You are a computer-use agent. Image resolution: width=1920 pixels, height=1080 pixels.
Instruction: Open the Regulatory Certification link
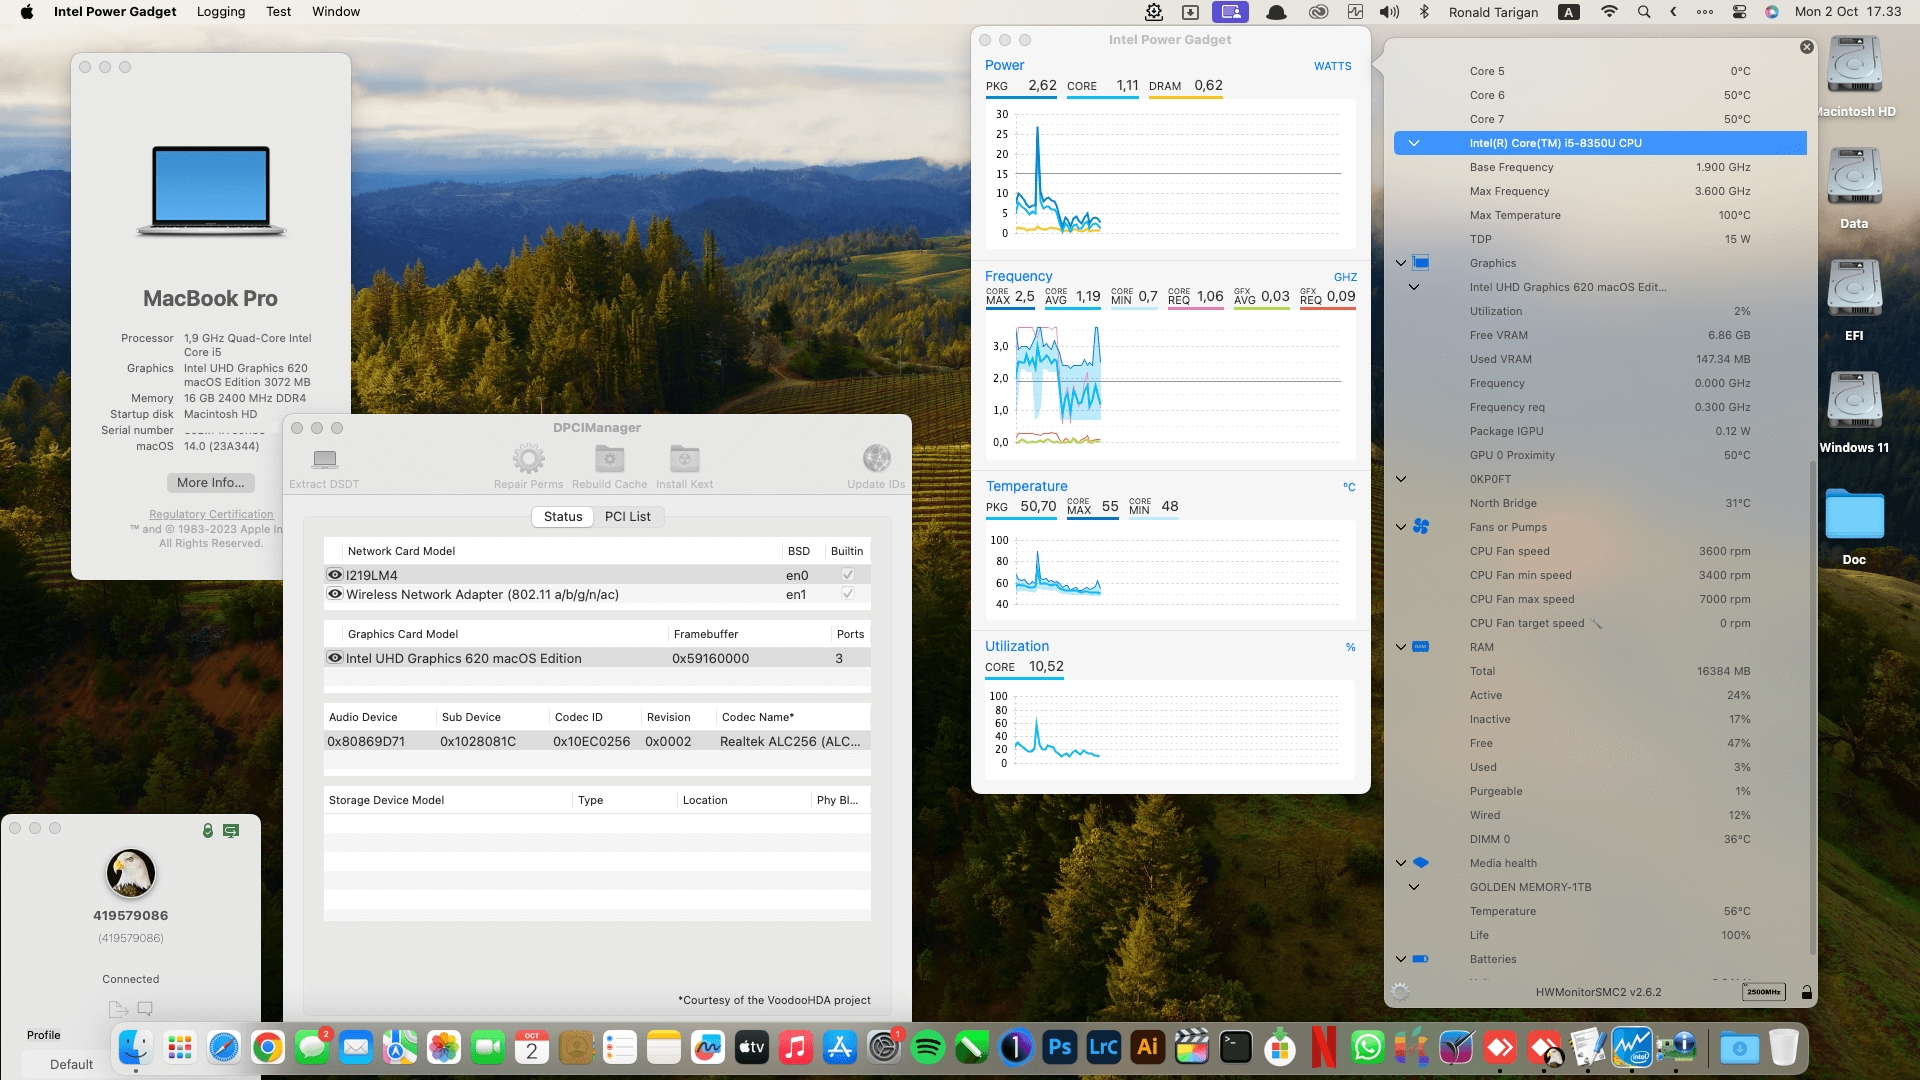pos(211,514)
